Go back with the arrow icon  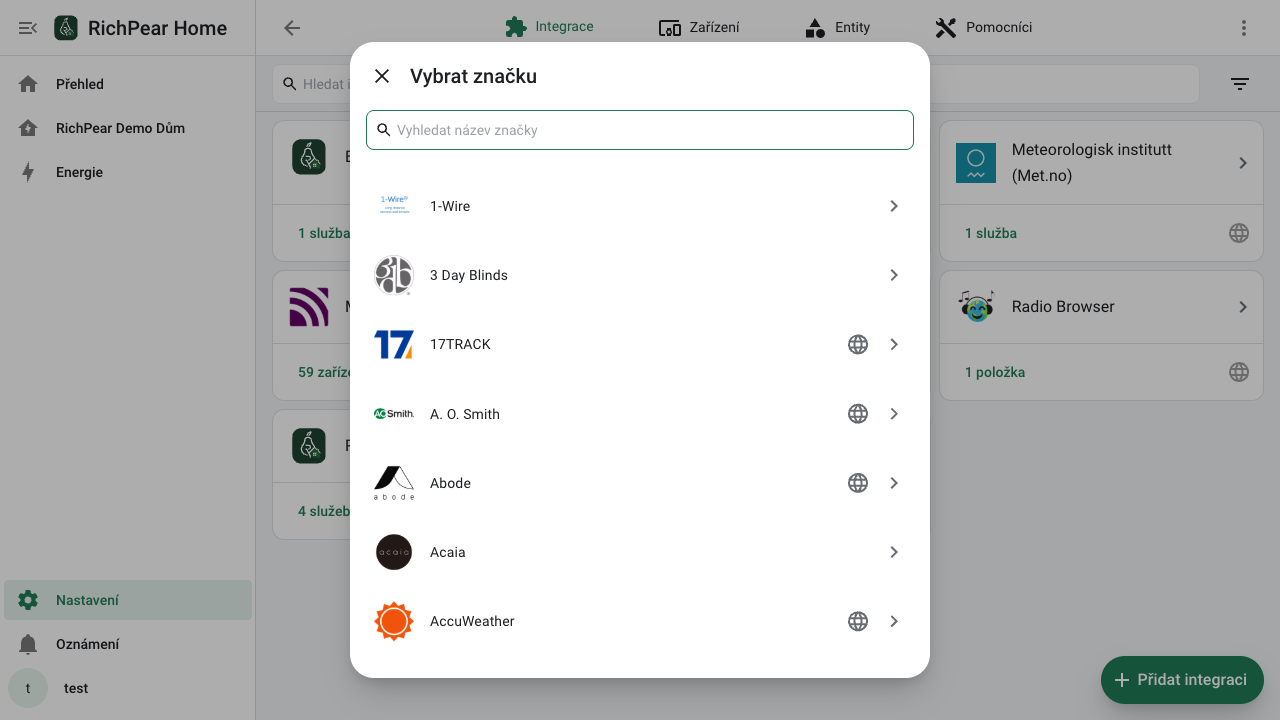coord(292,28)
